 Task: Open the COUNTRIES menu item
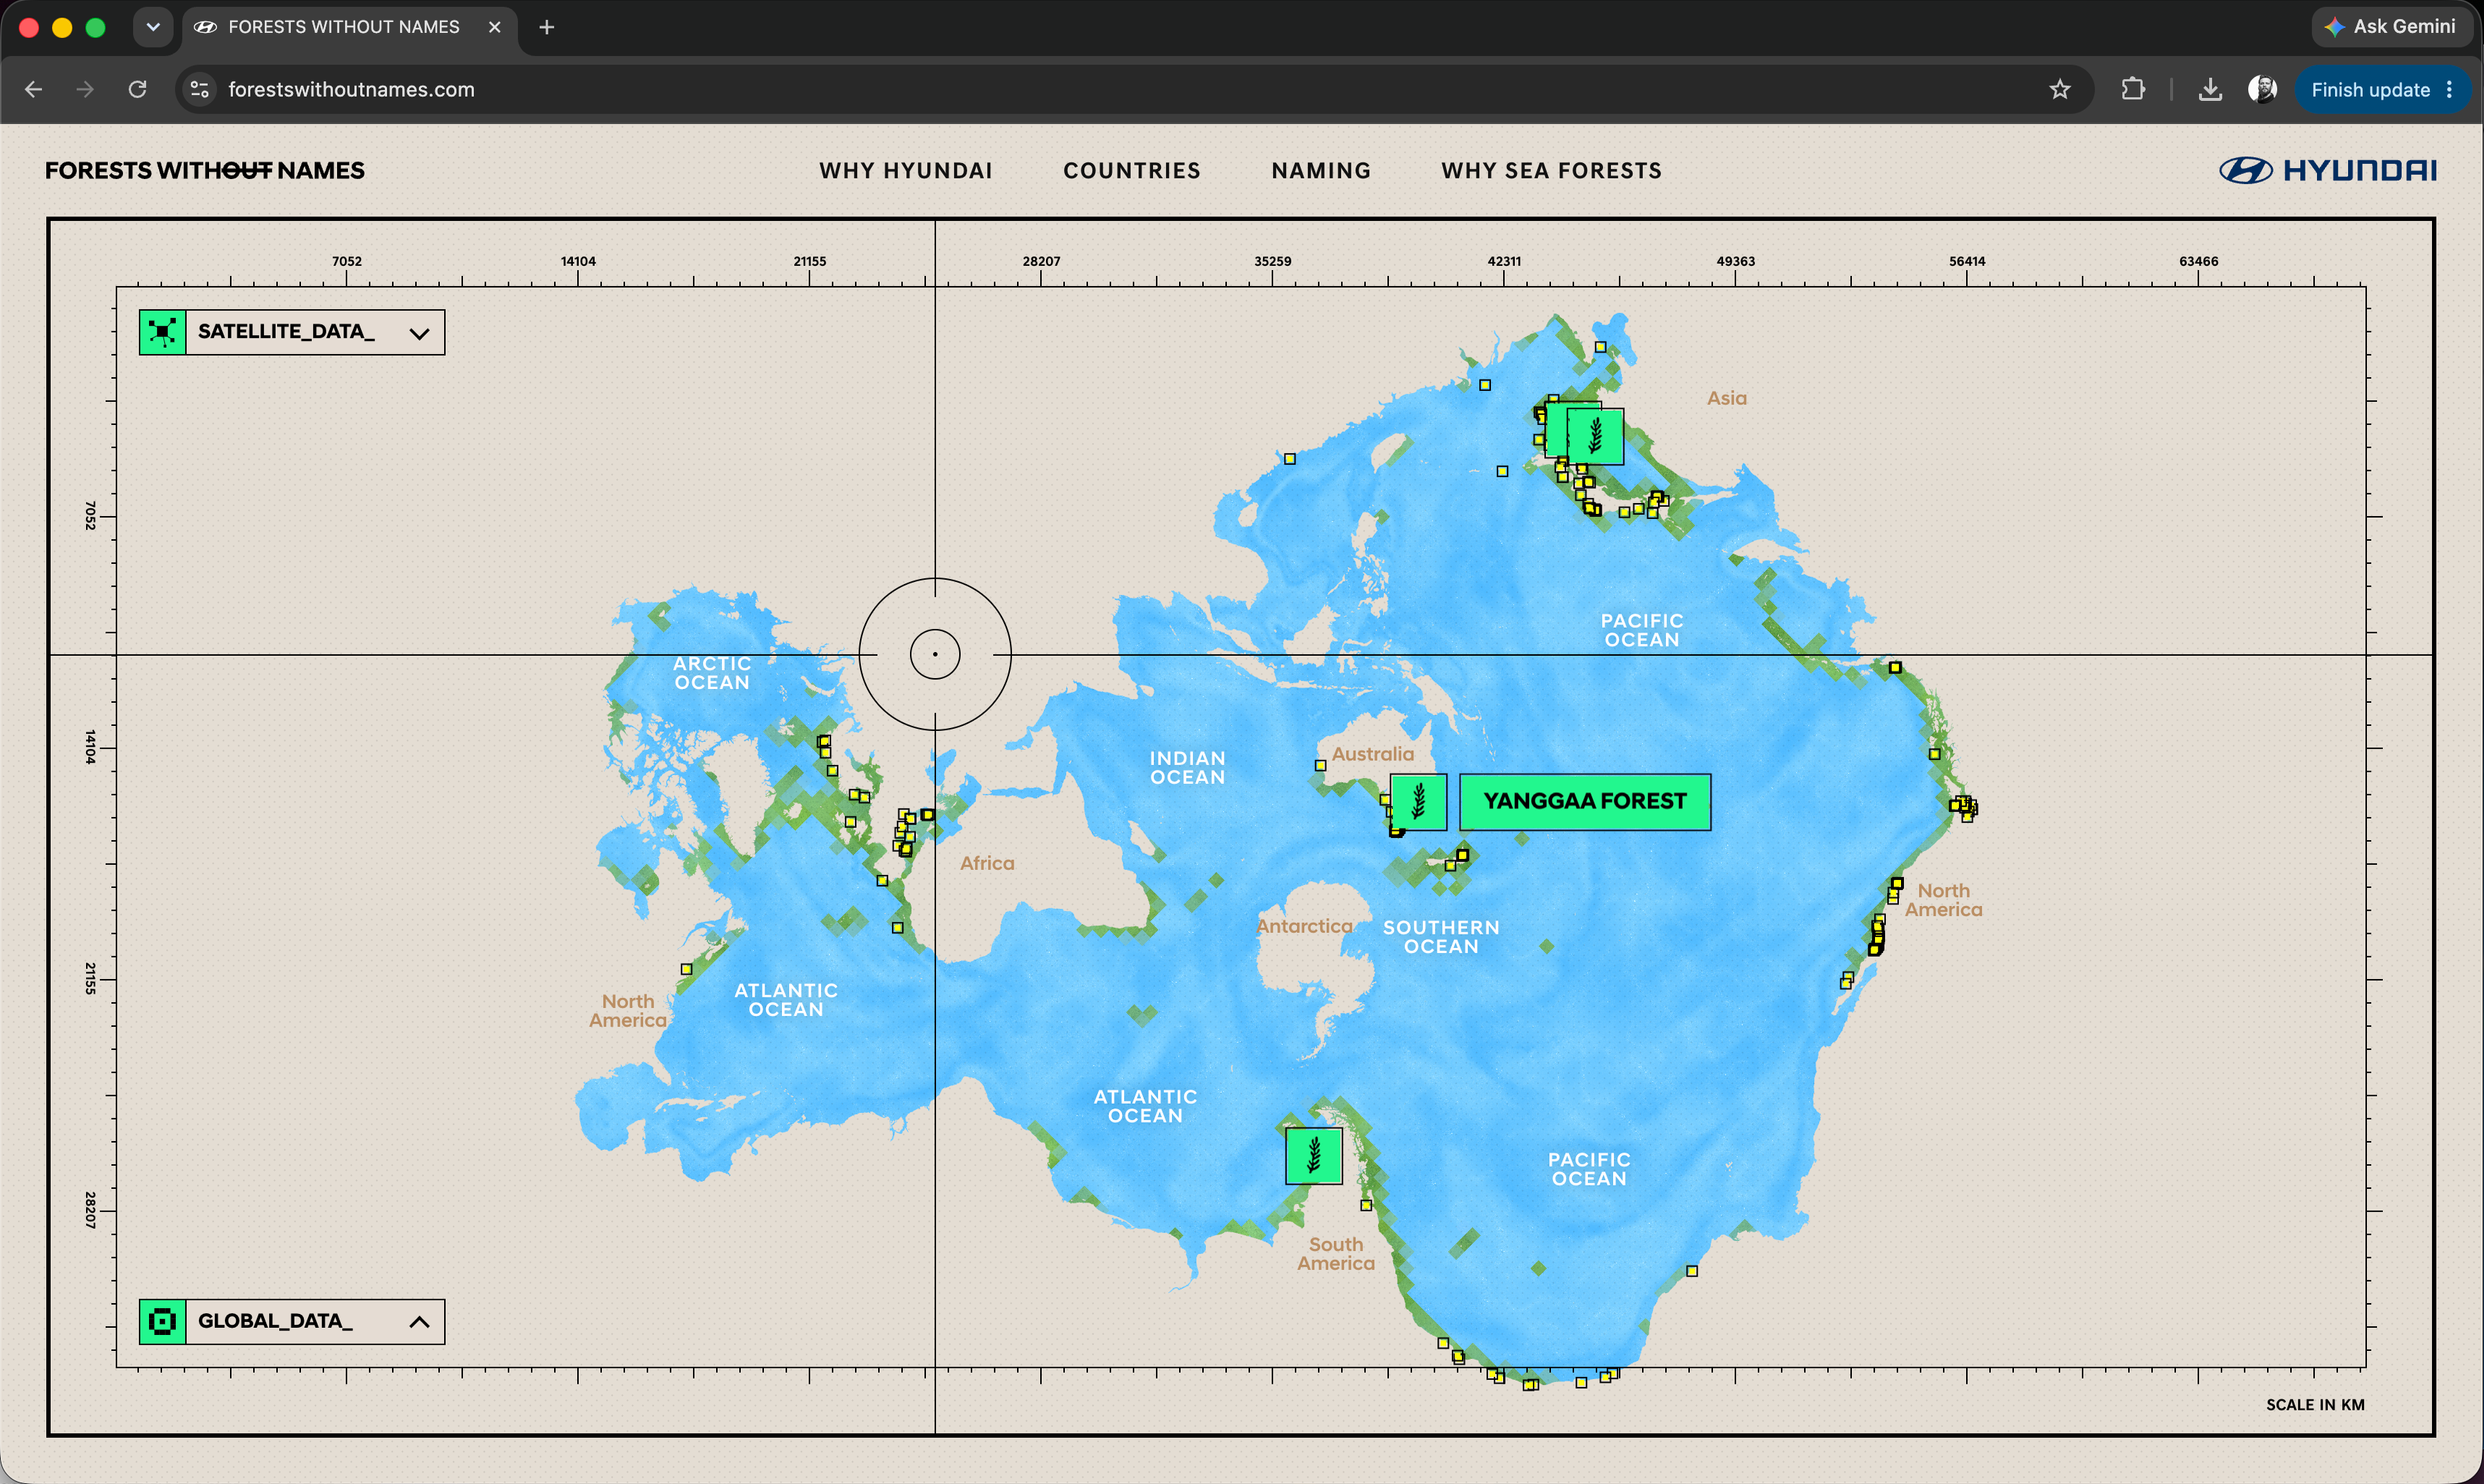tap(1132, 171)
